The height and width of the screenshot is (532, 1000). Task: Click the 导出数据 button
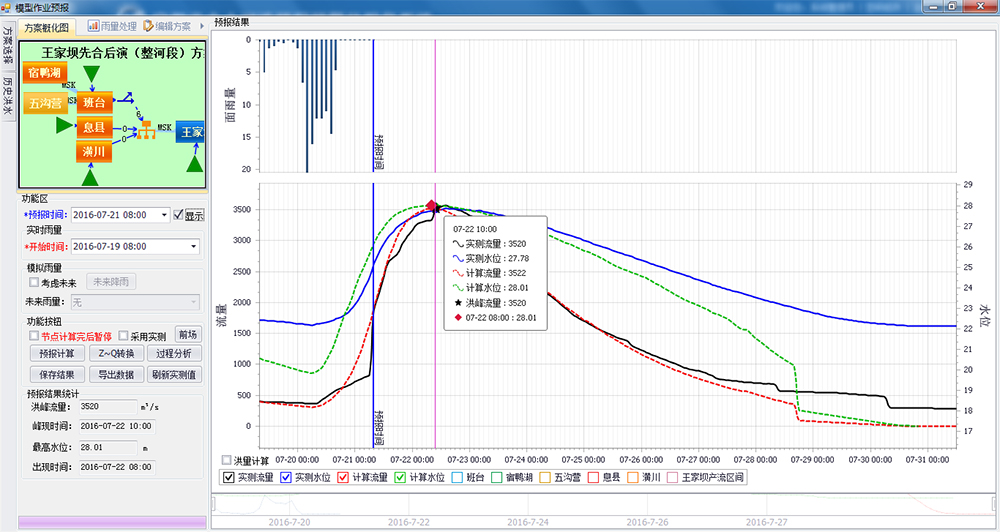116,374
